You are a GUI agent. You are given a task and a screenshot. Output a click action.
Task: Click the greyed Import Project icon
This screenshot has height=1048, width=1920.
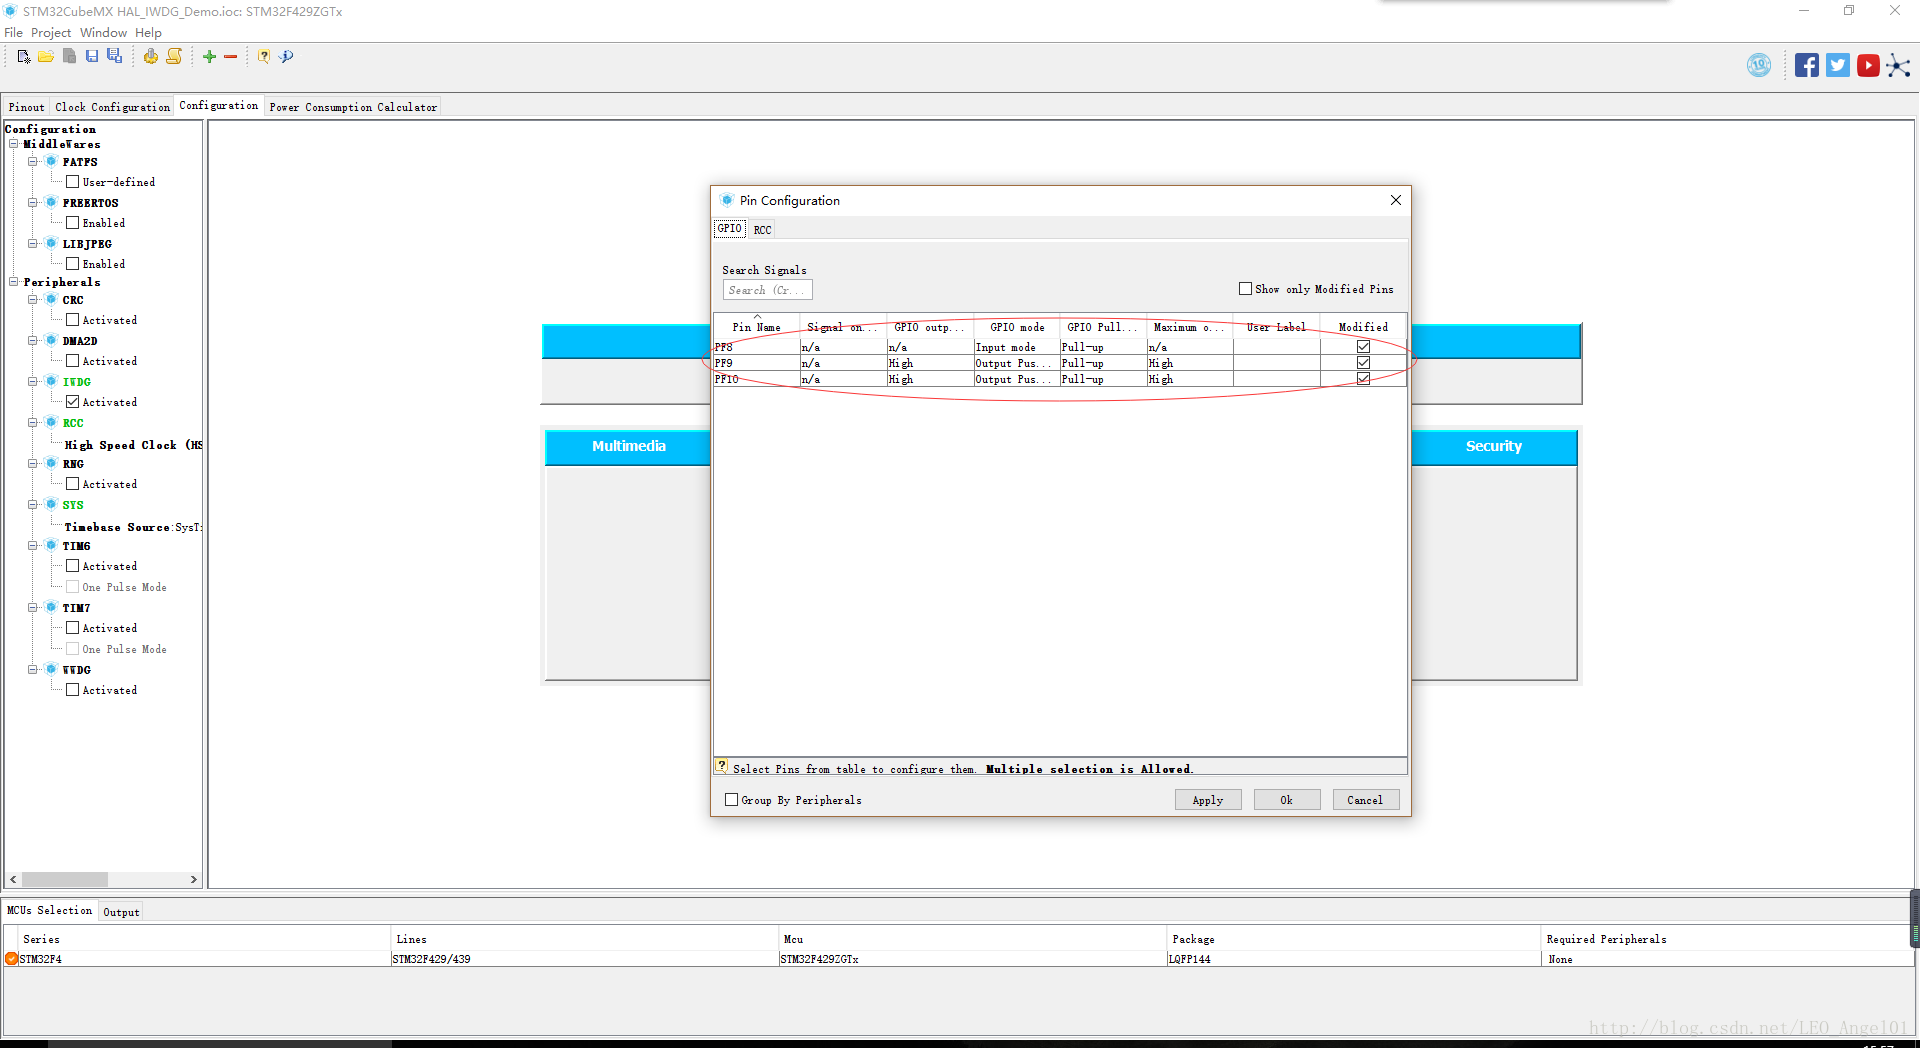(69, 57)
